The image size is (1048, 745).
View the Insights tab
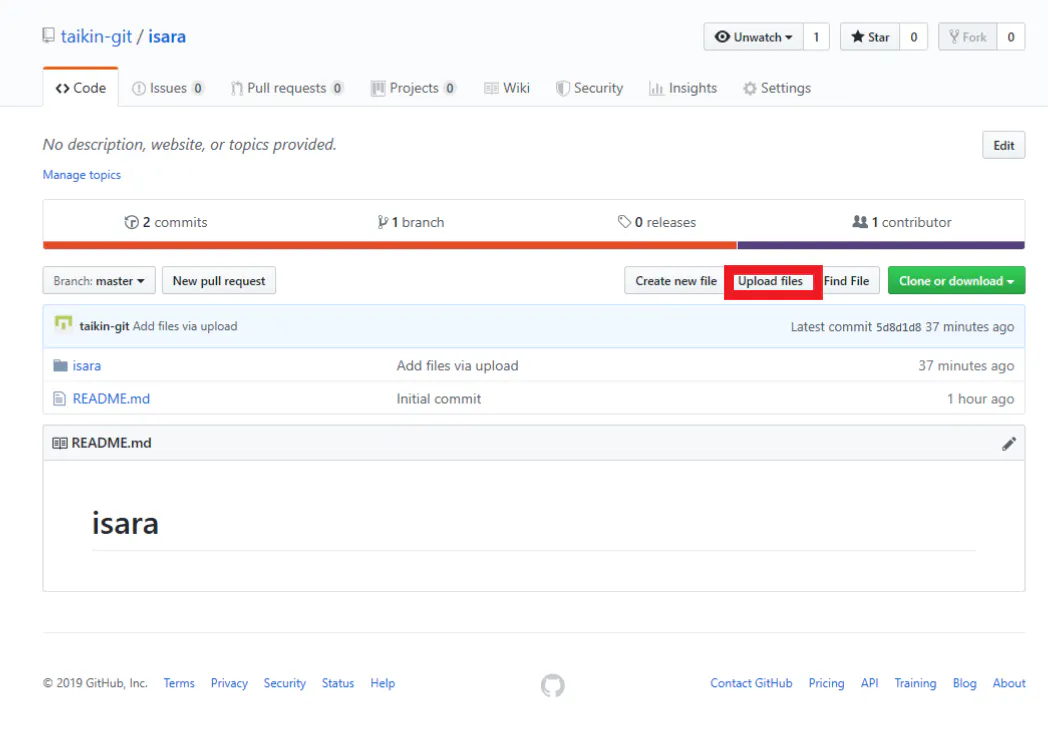(x=683, y=88)
